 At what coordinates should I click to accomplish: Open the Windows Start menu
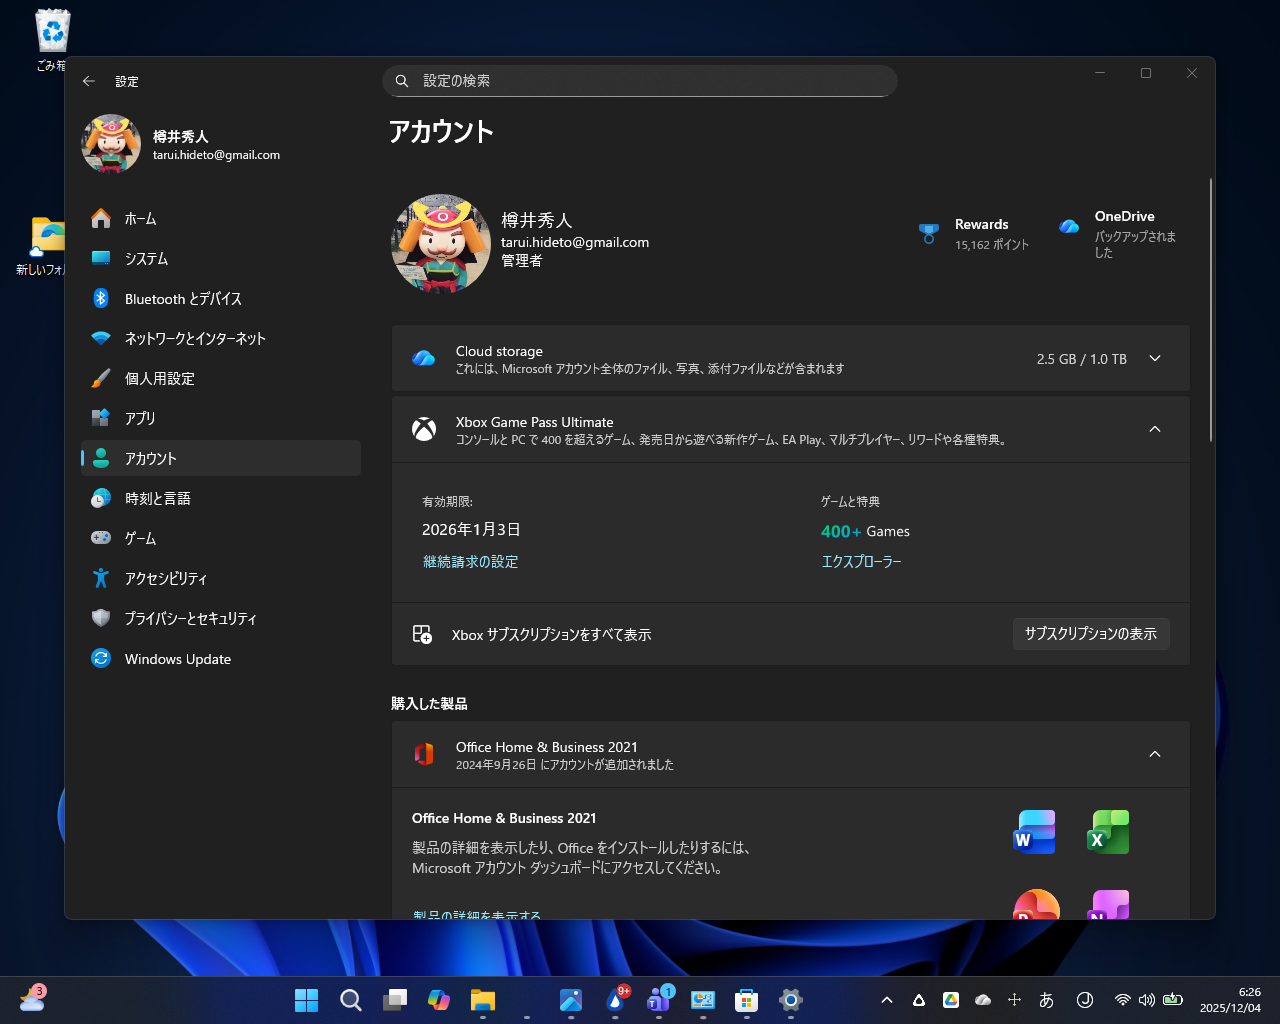pos(306,1000)
